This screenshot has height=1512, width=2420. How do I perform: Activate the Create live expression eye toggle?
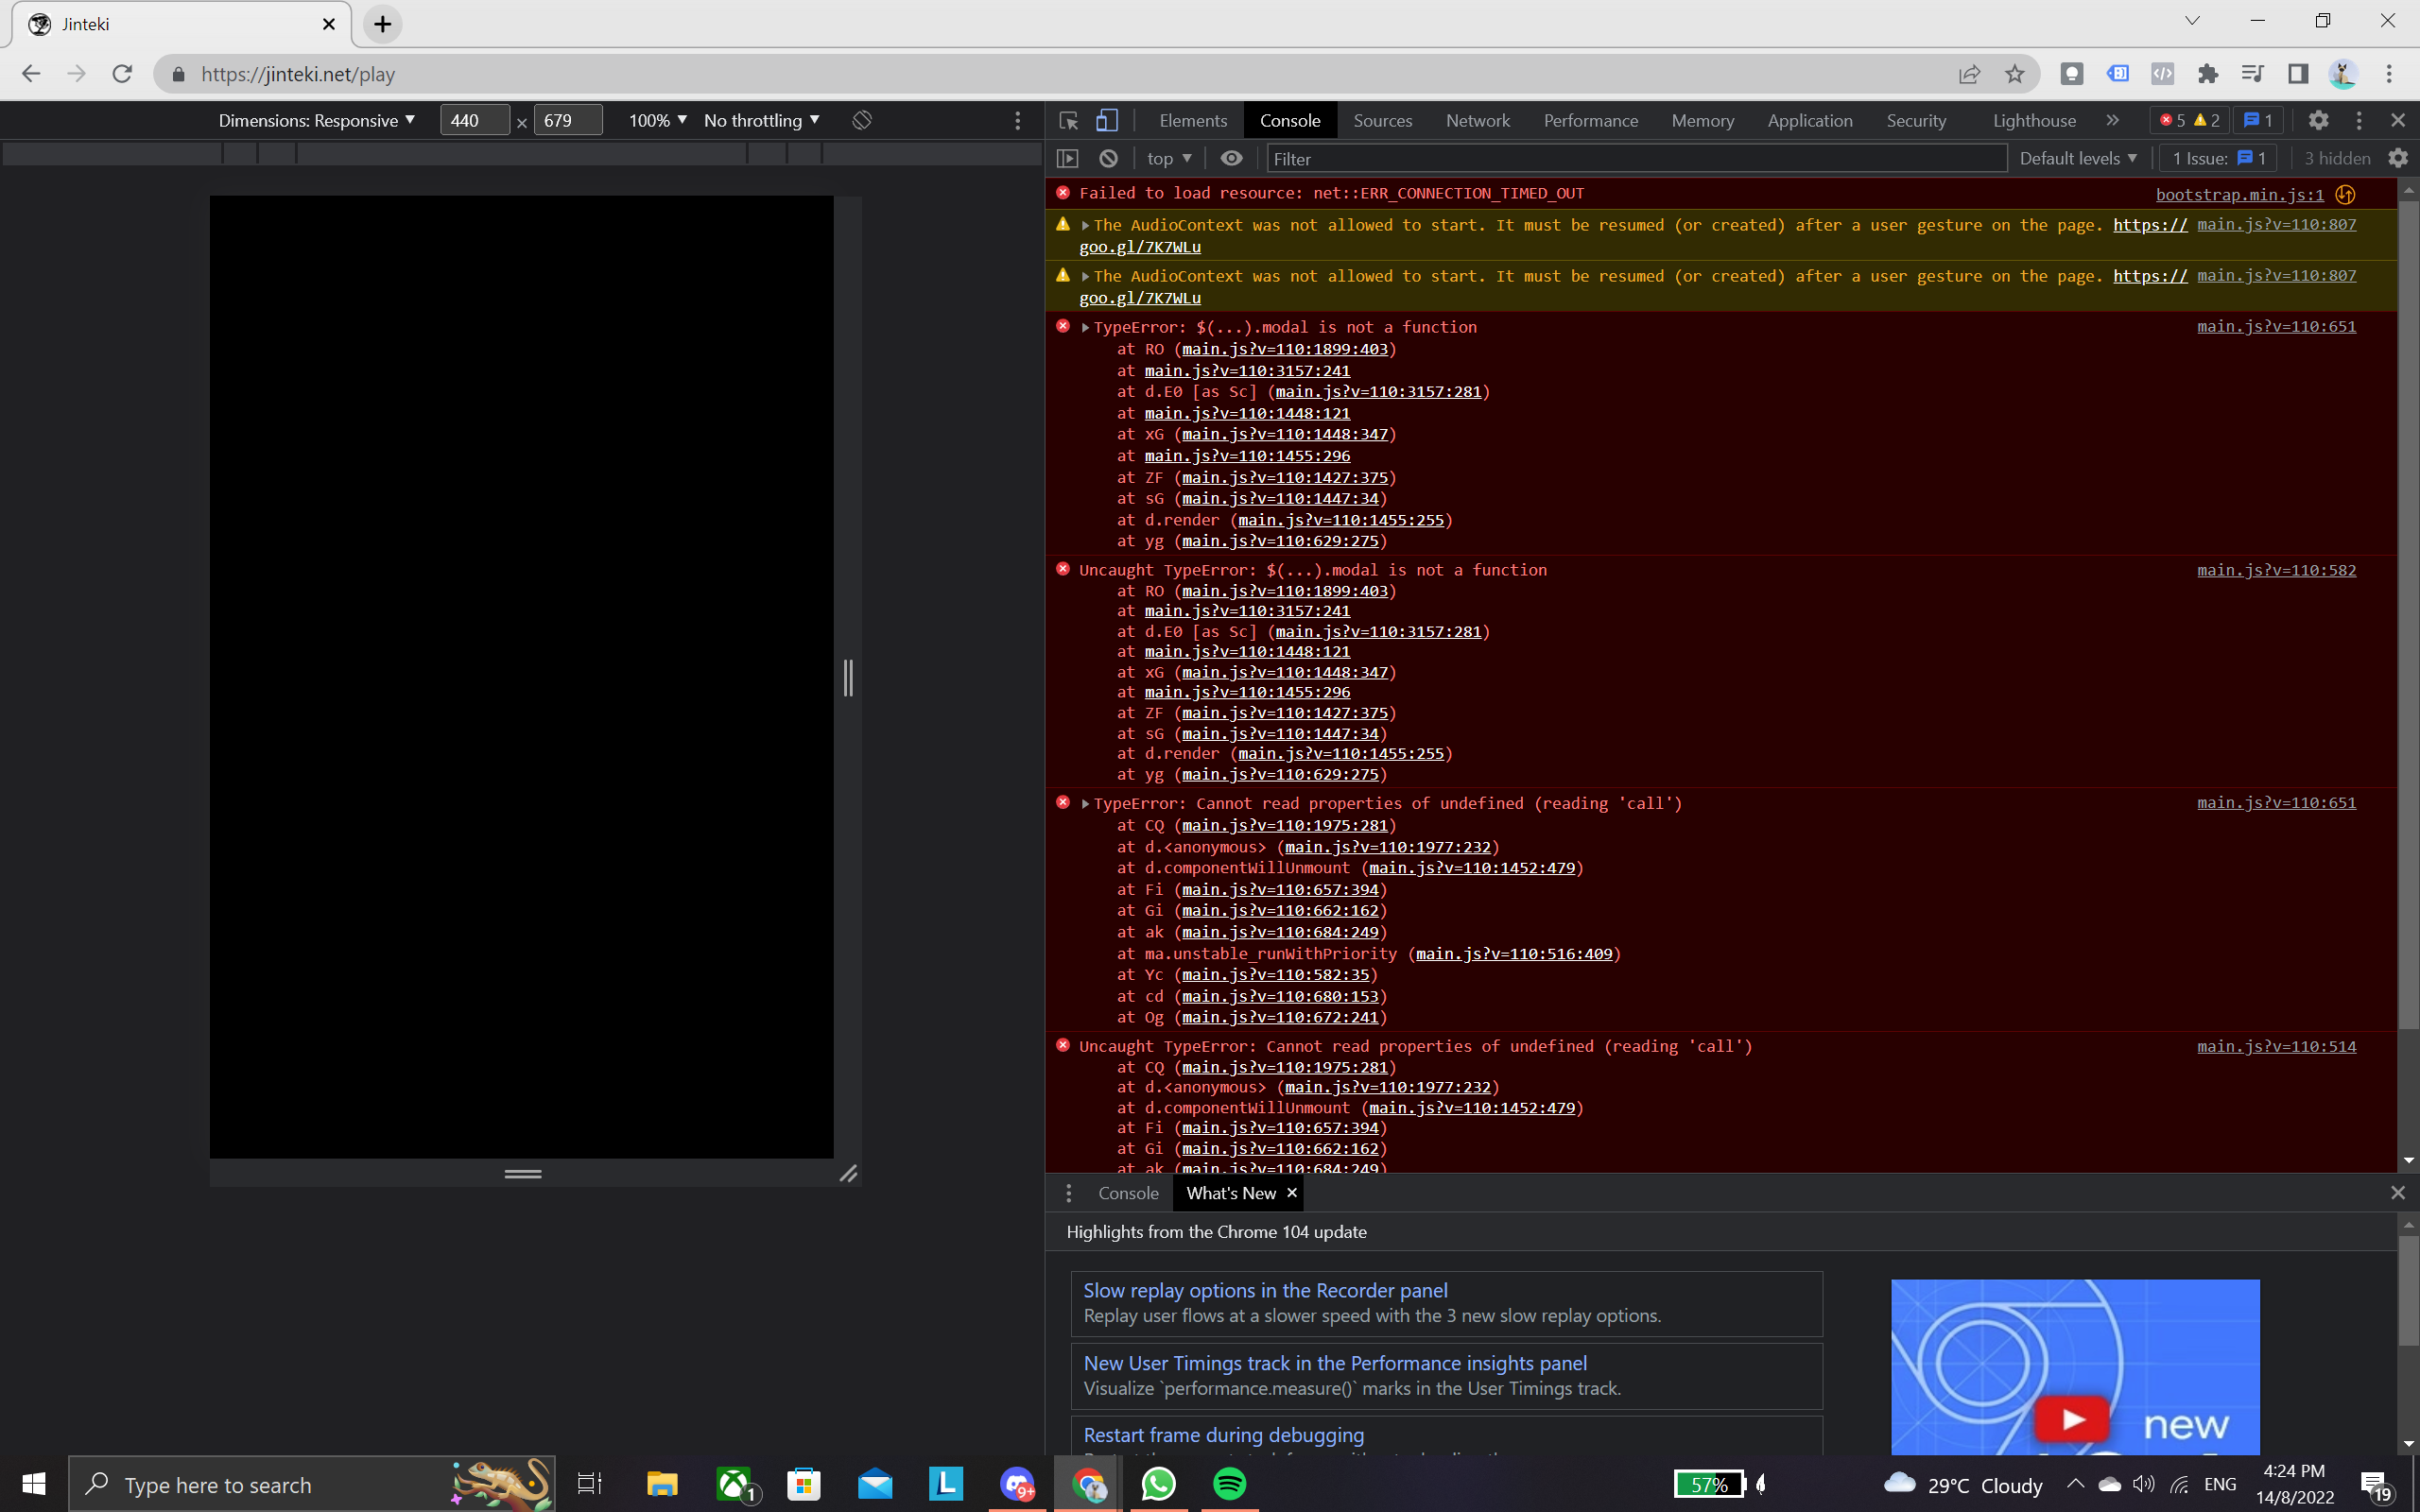[x=1230, y=158]
